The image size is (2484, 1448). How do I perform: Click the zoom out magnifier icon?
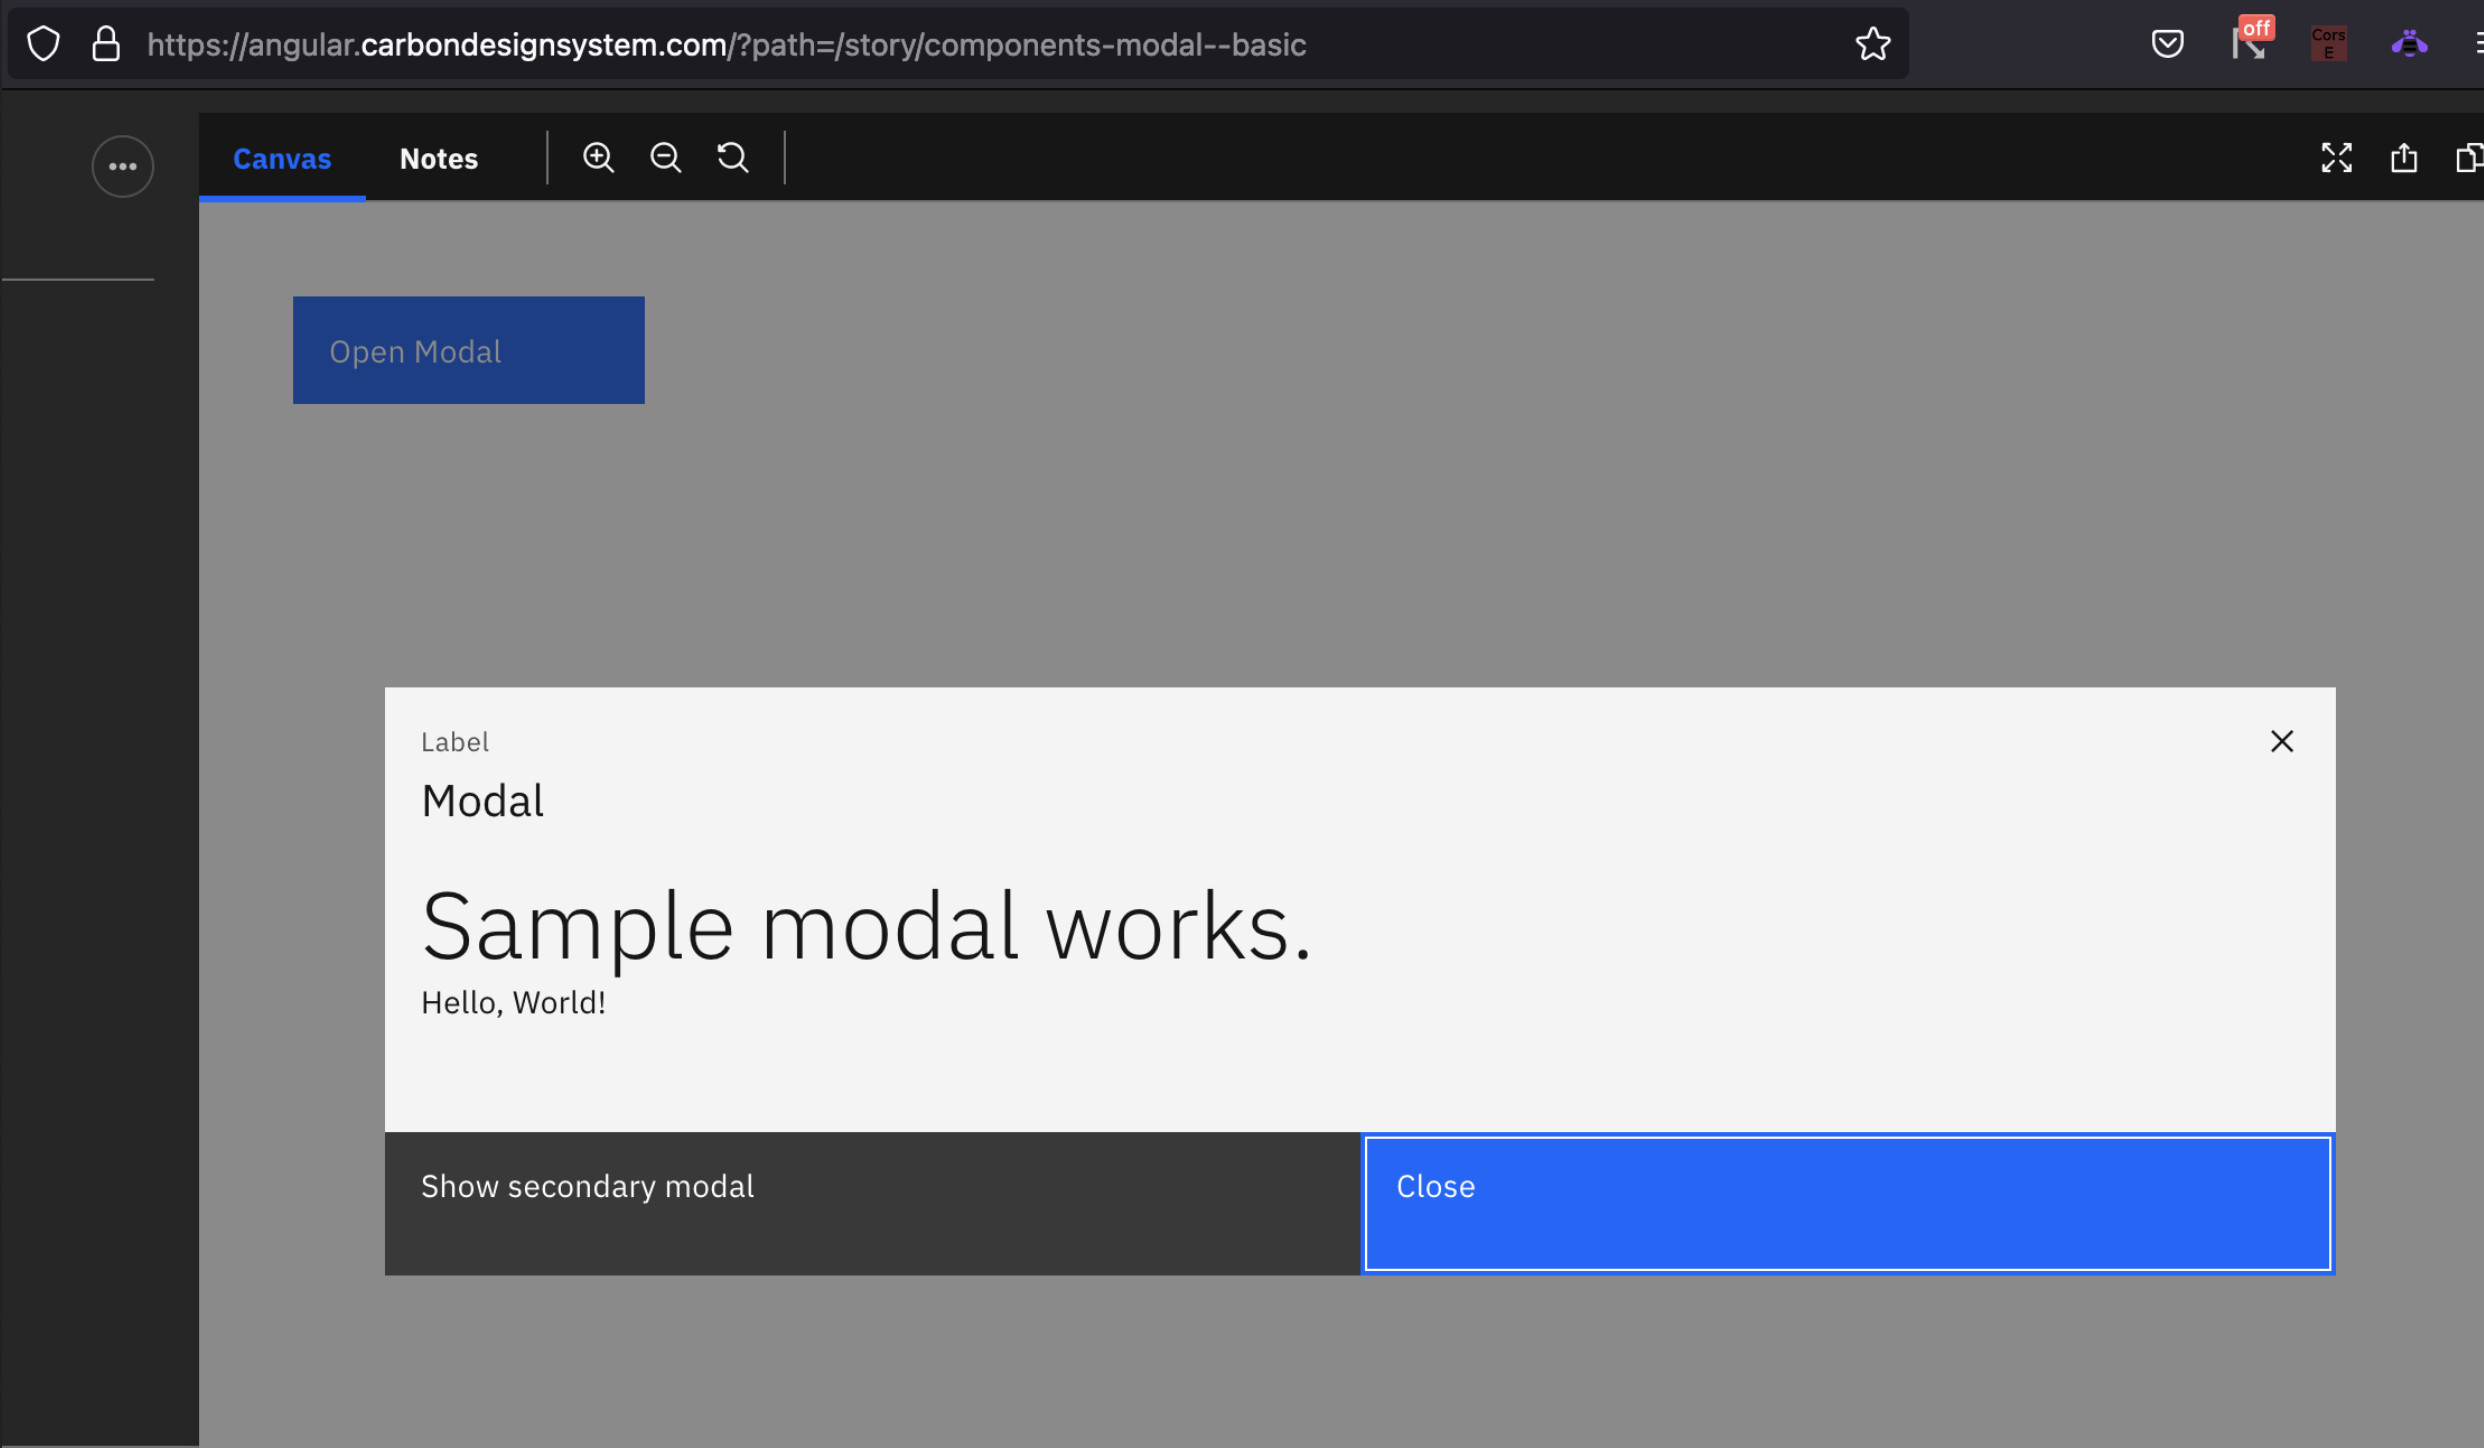point(665,158)
